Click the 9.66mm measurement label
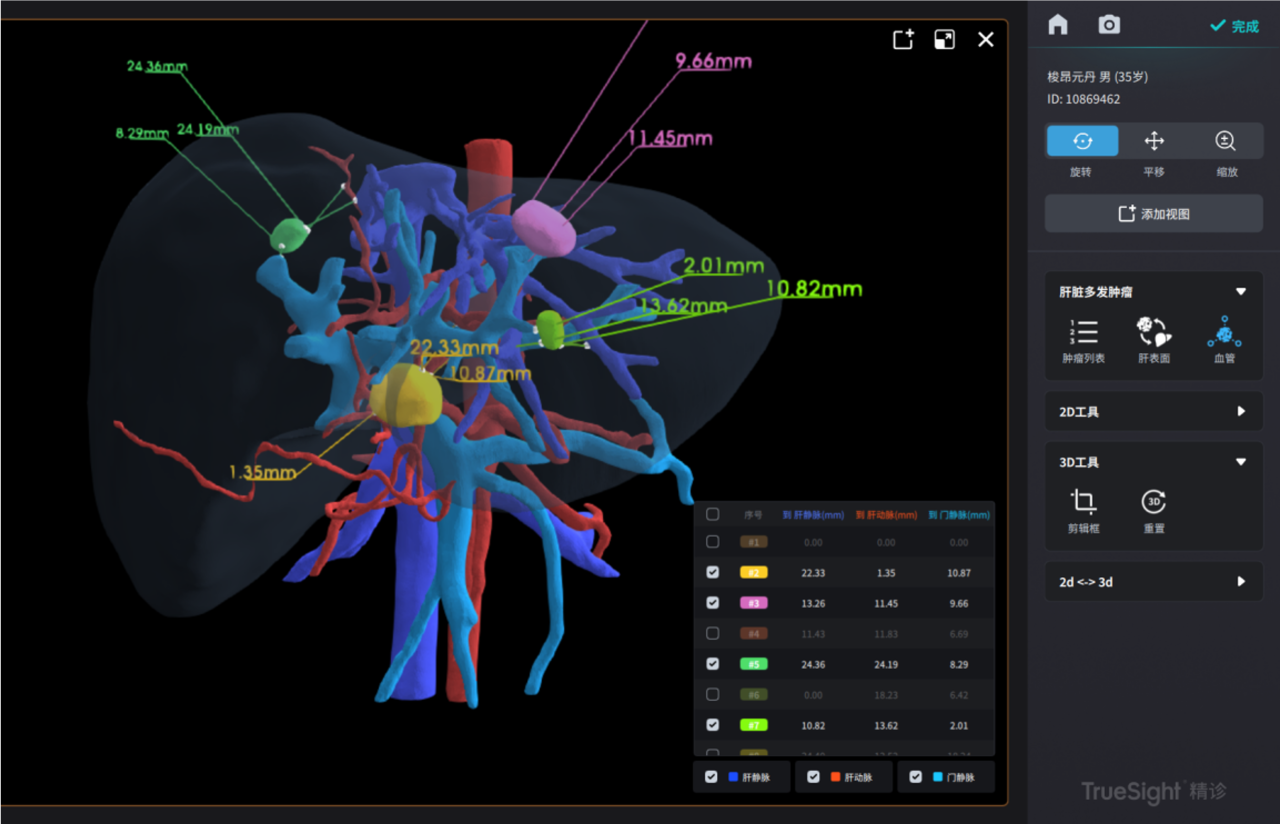The image size is (1280, 824). click(713, 61)
